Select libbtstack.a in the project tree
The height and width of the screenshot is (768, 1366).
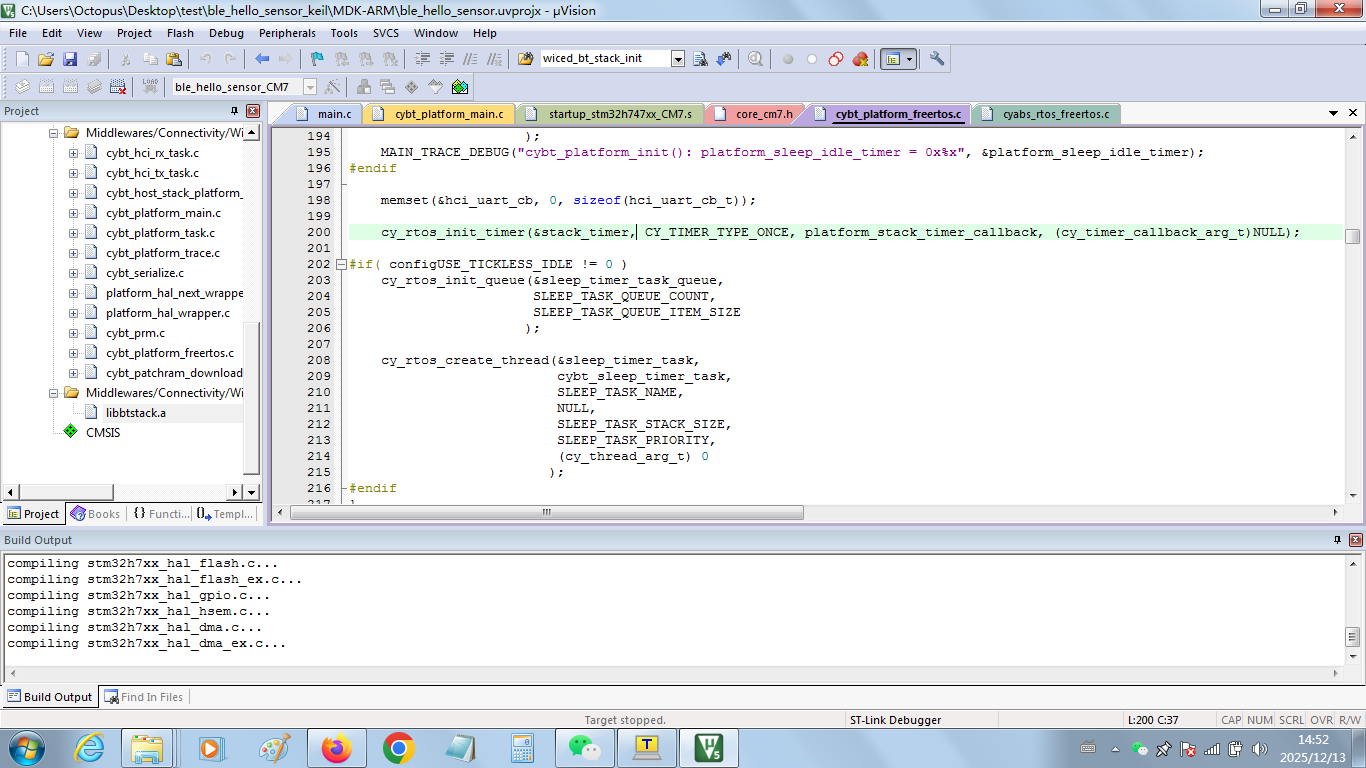136,413
